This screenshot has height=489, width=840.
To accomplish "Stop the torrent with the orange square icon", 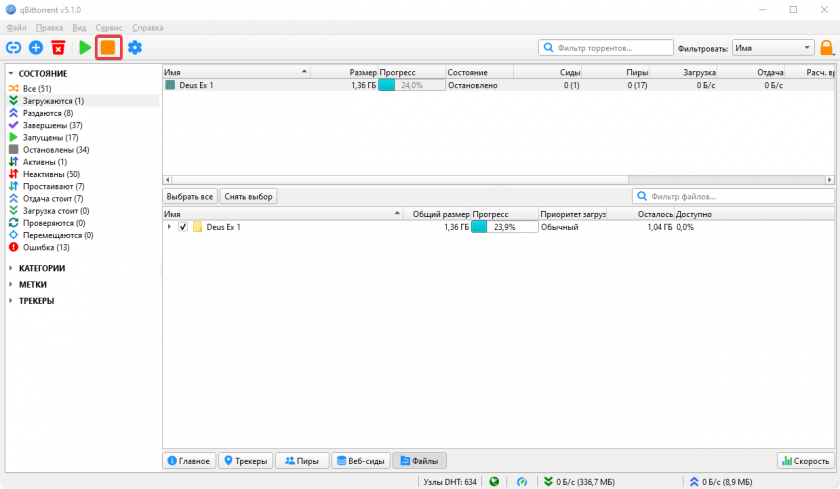I will coord(108,47).
